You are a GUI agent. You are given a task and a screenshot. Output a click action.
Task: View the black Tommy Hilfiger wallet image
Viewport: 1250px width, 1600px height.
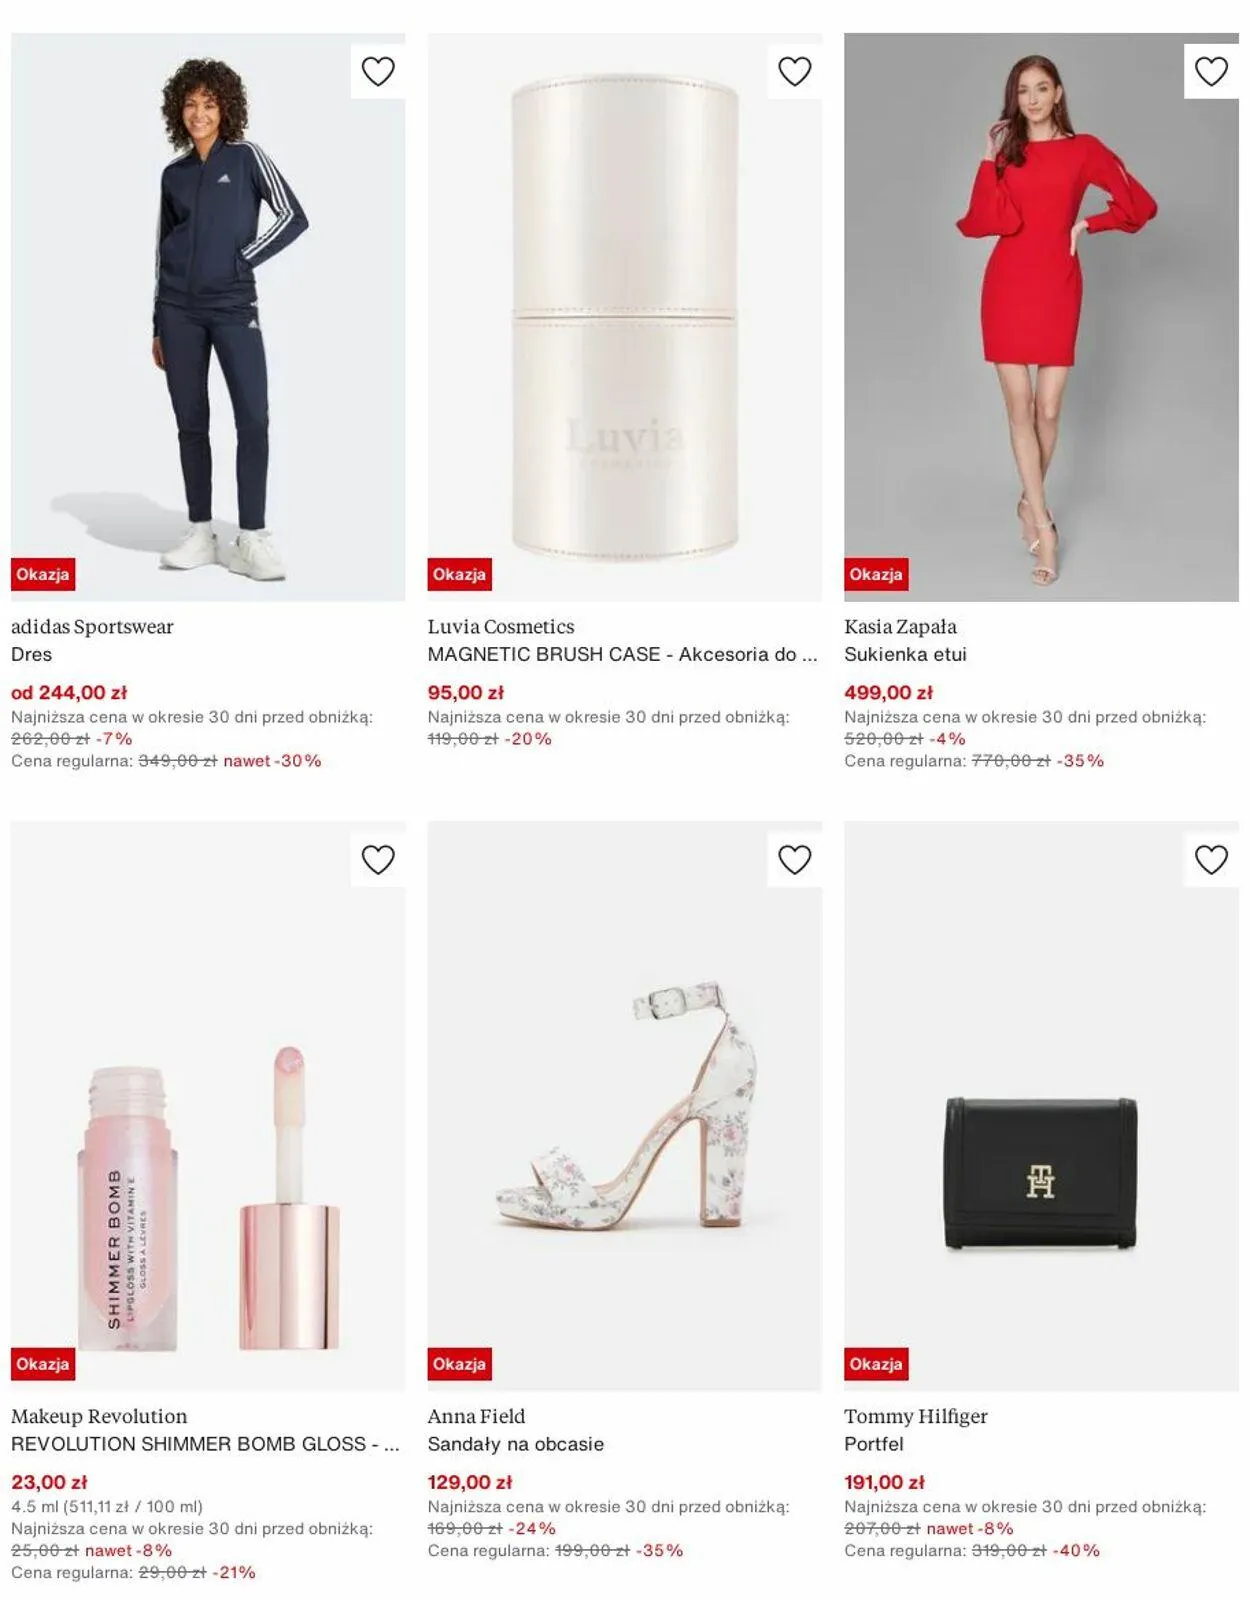[1041, 1107]
